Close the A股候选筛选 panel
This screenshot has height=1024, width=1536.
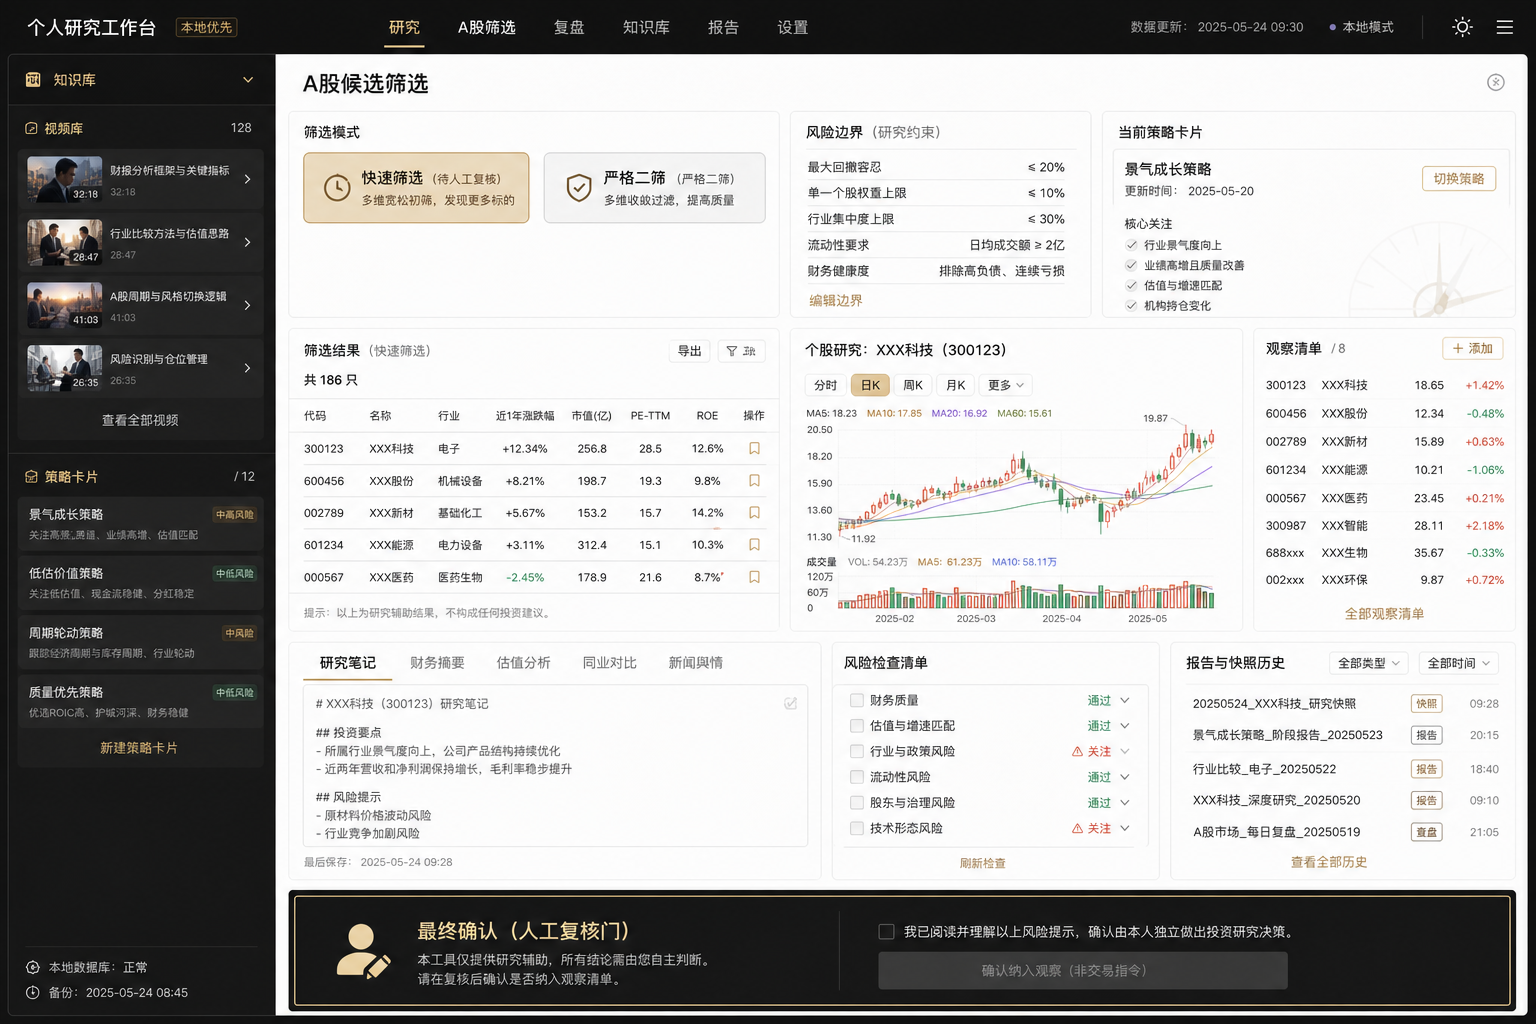pos(1496,82)
